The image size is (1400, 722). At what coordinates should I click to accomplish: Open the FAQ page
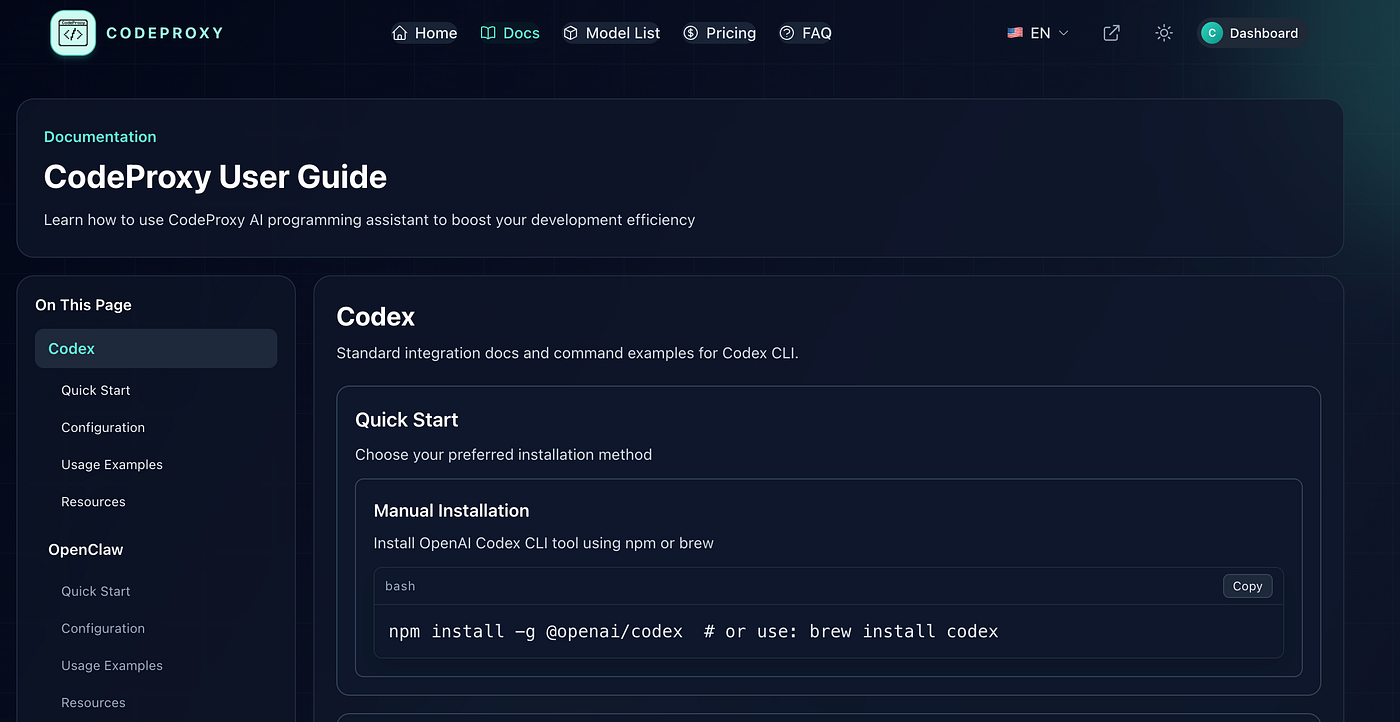[805, 33]
